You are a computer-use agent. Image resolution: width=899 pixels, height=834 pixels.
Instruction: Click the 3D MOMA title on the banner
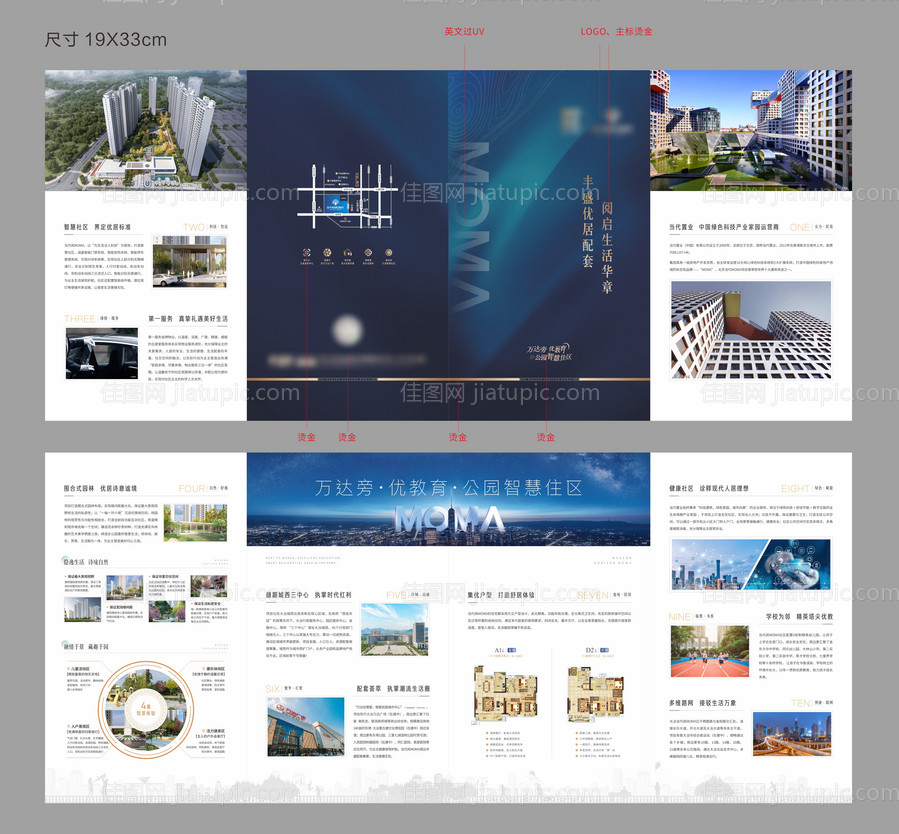(x=449, y=520)
